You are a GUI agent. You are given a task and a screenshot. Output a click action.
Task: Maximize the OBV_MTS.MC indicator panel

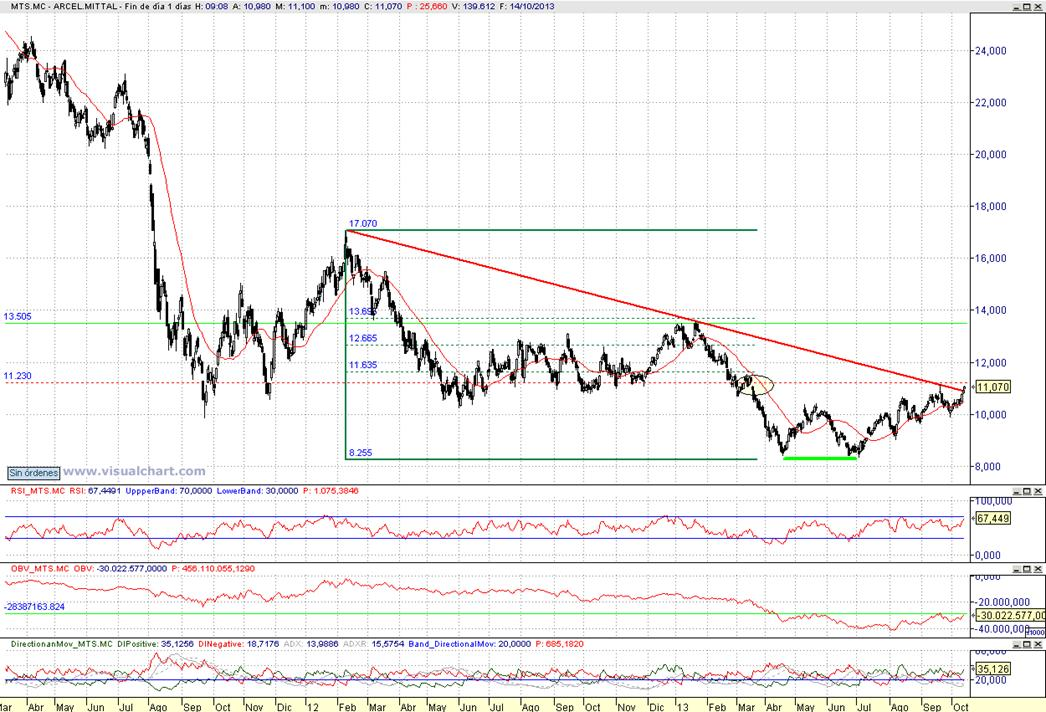point(1027,569)
